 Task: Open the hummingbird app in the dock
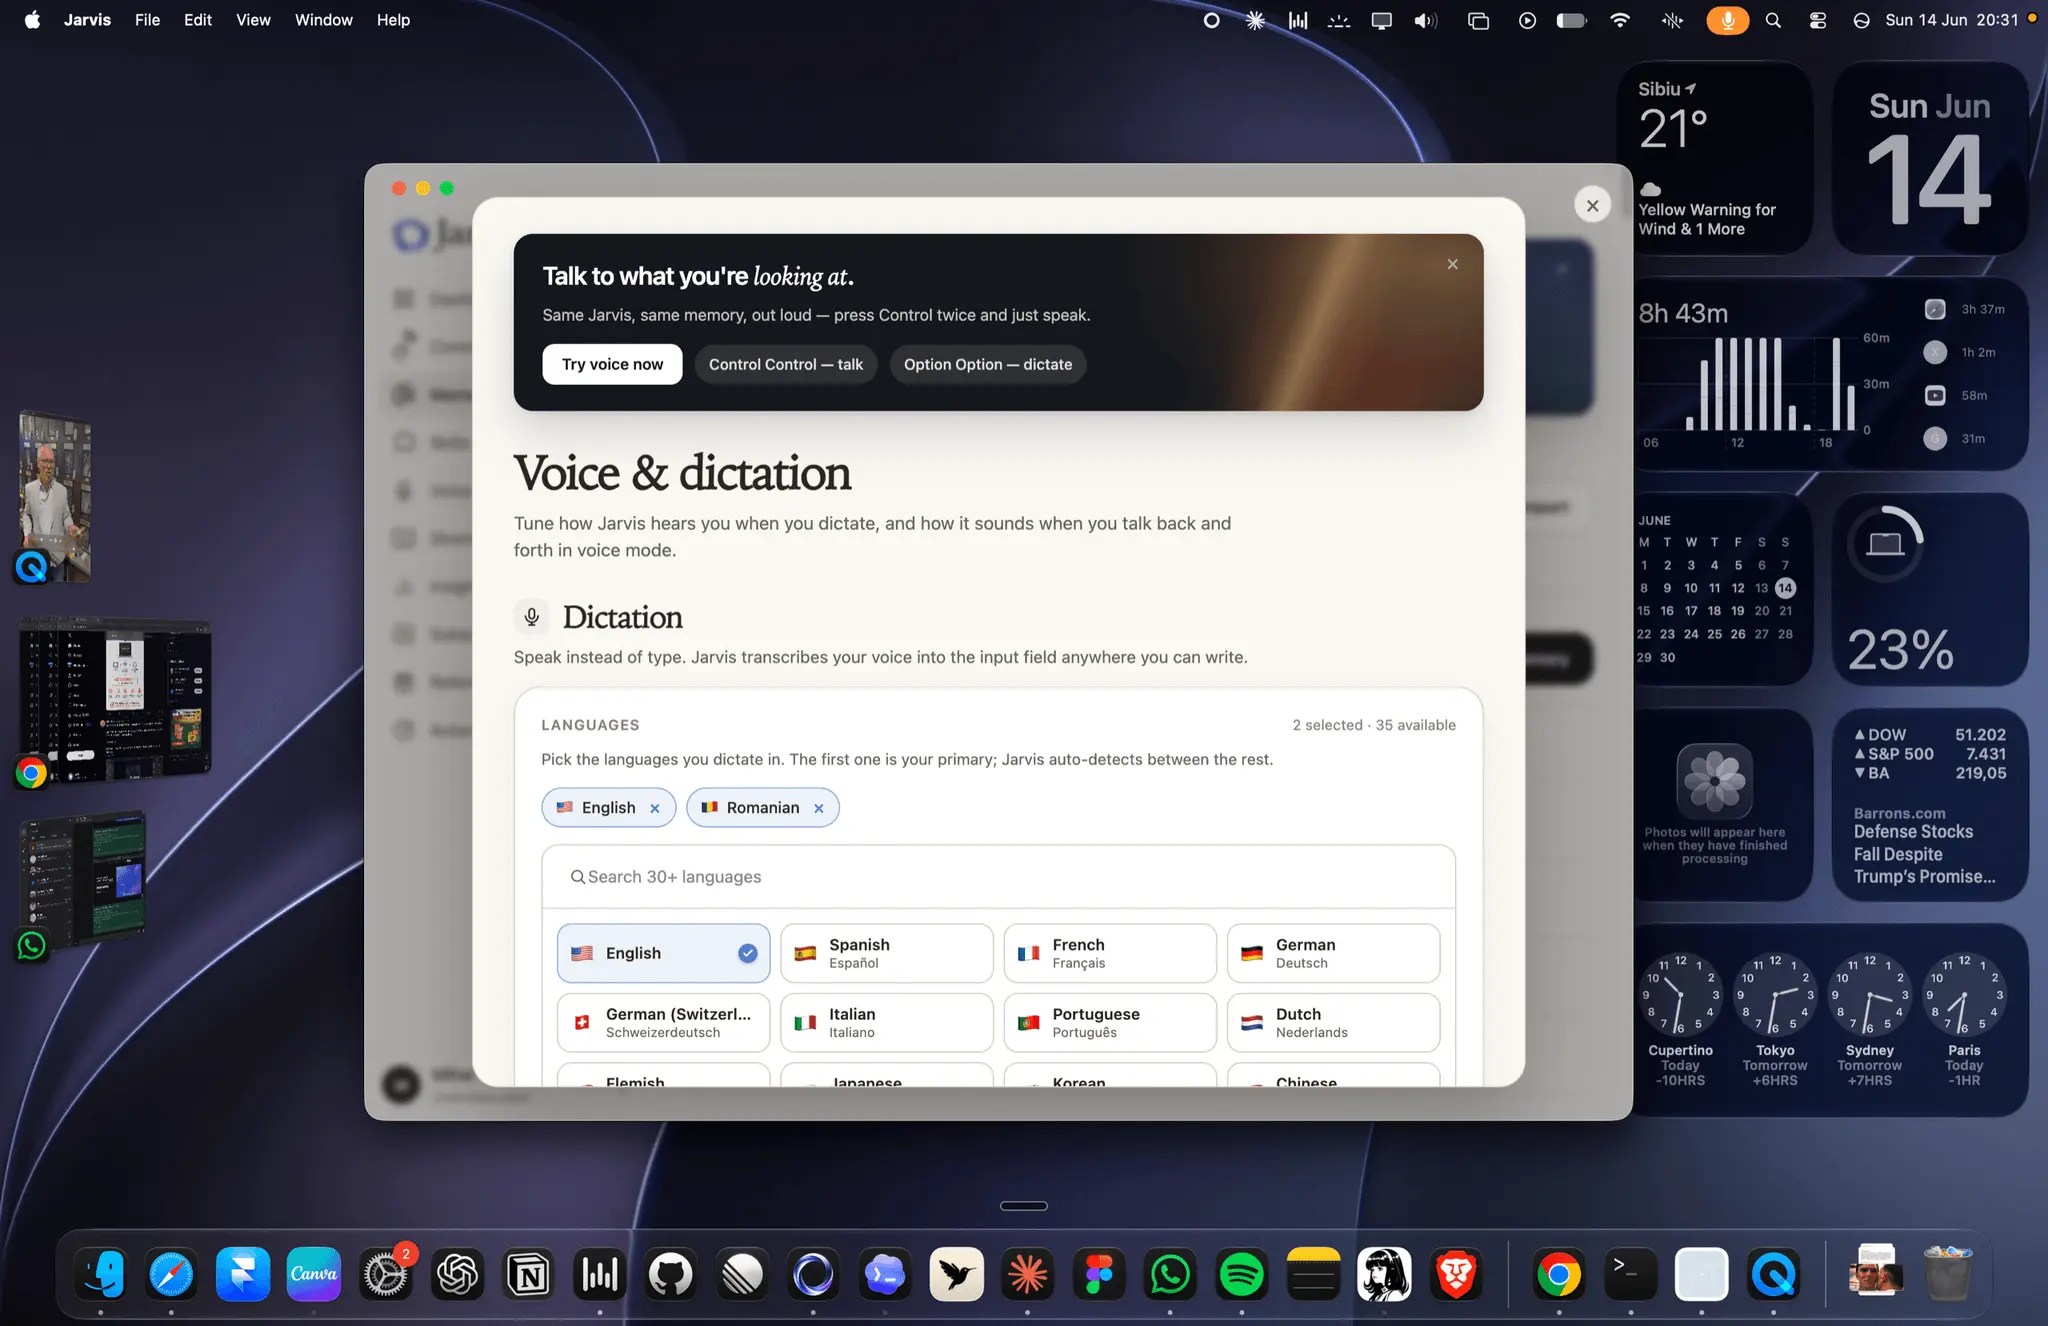pyautogui.click(x=956, y=1274)
